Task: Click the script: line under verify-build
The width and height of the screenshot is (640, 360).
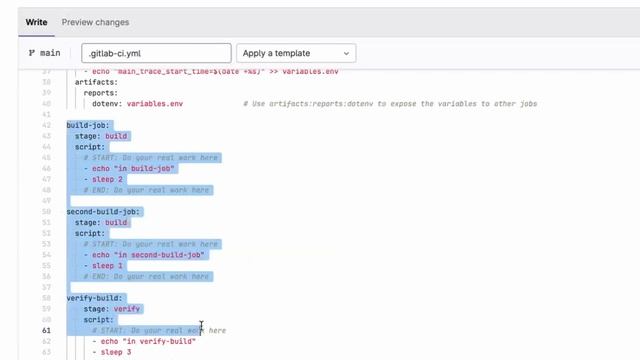Action: click(x=98, y=320)
